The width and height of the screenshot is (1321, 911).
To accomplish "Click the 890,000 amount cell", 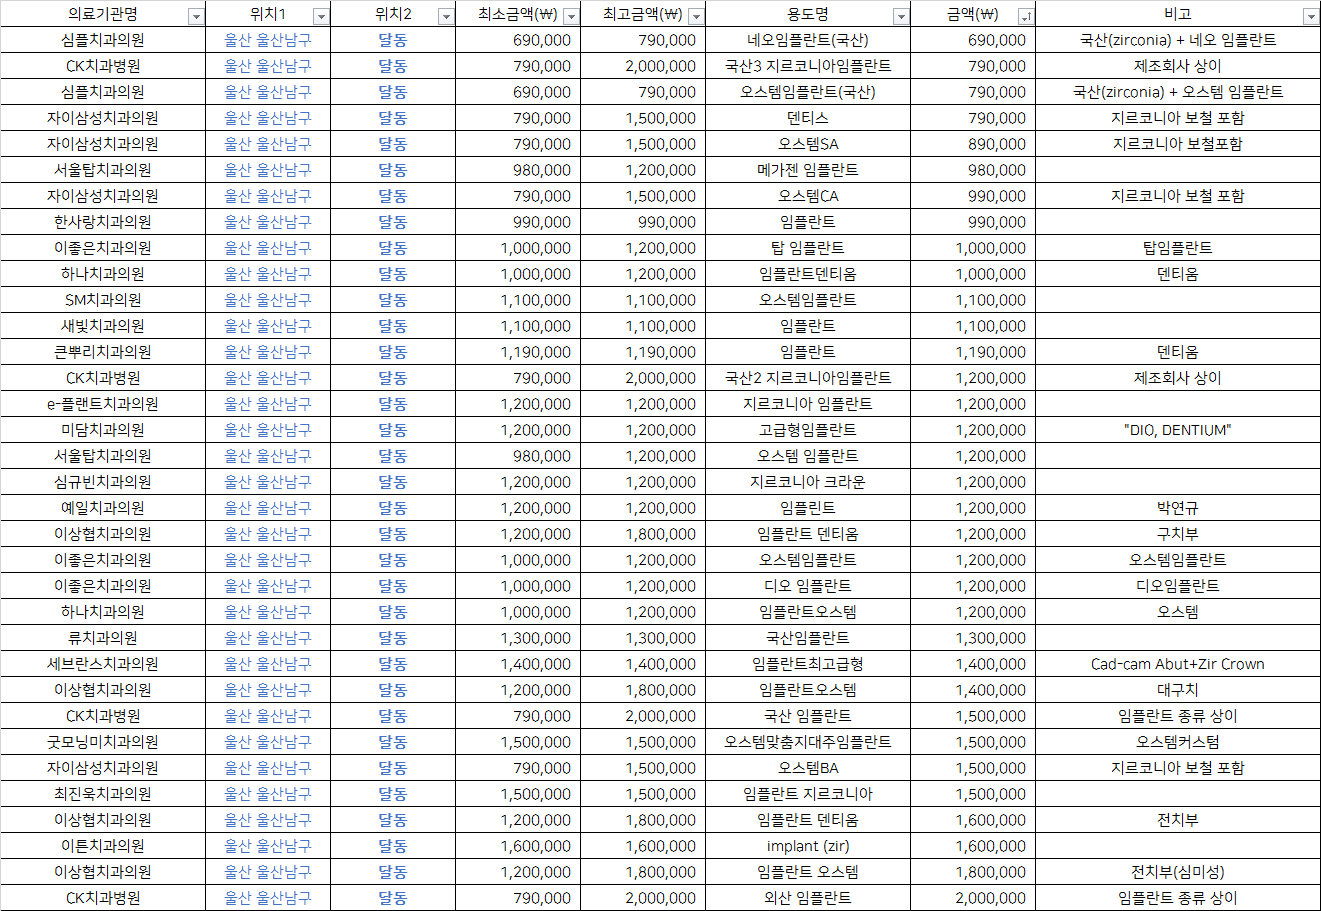I will tap(973, 144).
